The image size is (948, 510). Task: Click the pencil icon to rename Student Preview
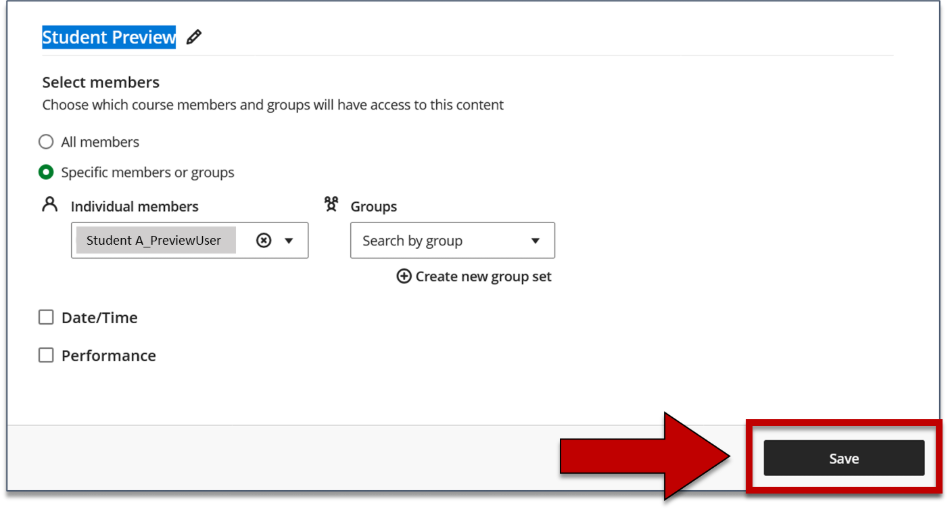pos(194,37)
